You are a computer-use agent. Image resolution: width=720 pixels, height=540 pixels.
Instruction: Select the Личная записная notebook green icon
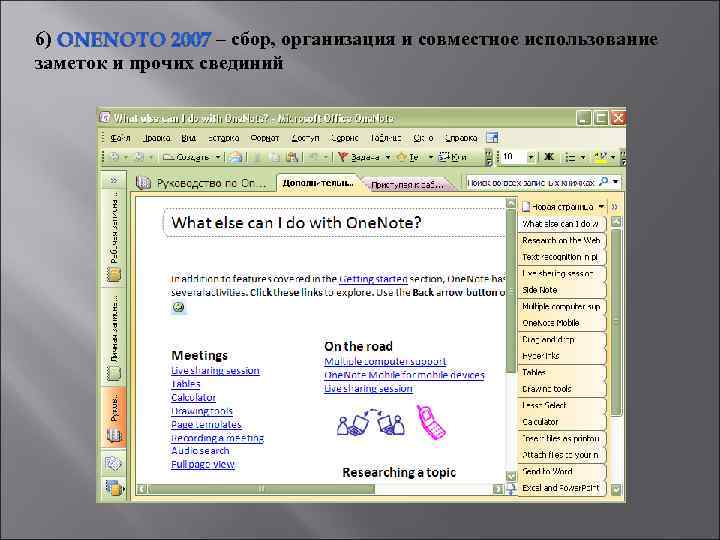[114, 373]
